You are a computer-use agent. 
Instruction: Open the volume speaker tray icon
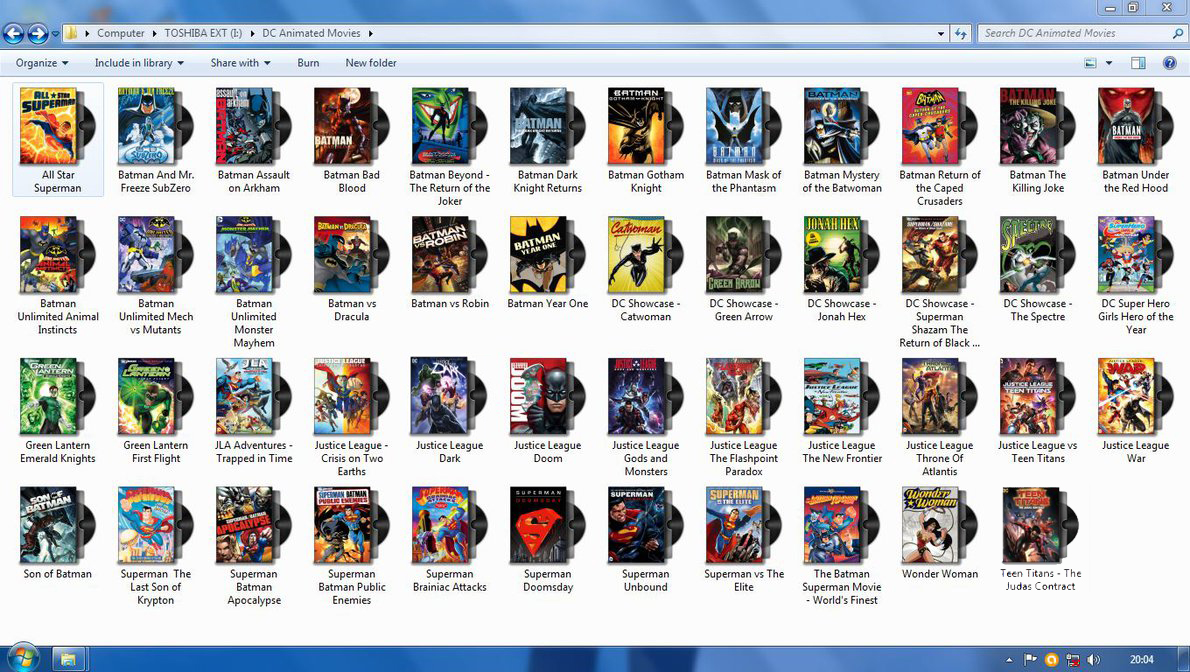[x=1093, y=660]
